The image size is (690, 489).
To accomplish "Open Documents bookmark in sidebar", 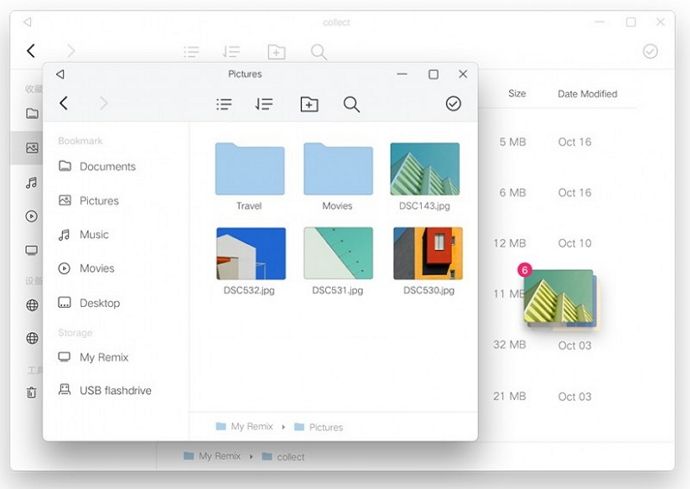I will pos(97,166).
